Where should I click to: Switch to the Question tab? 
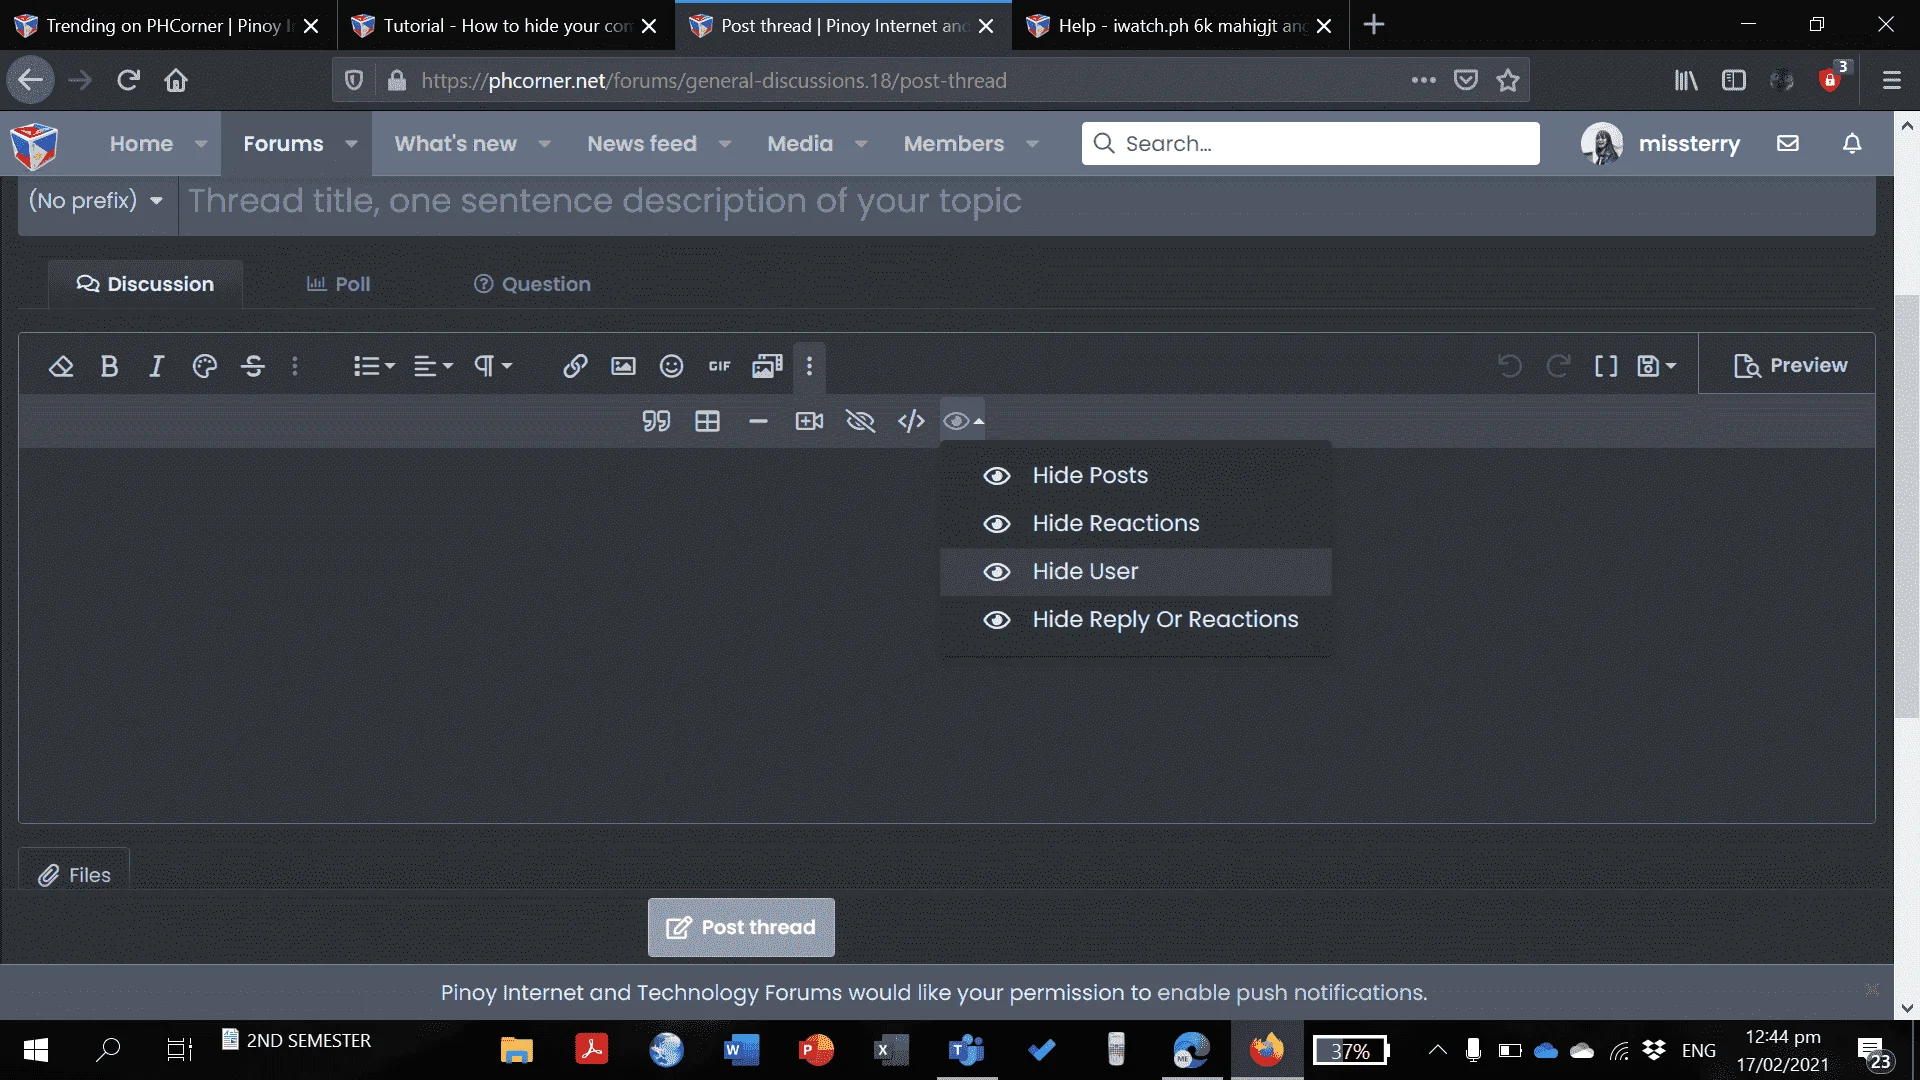(x=532, y=284)
